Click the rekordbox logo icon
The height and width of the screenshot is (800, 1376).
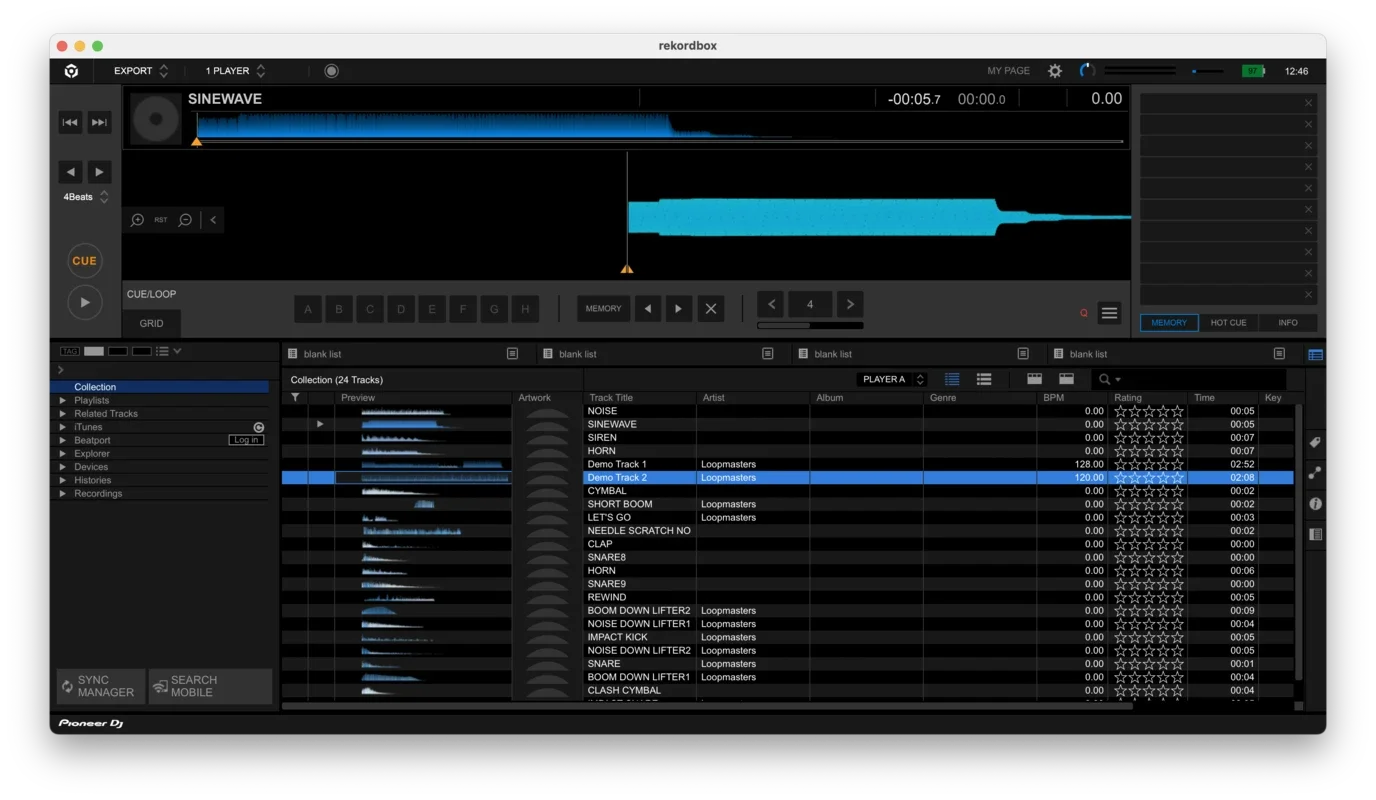(x=71, y=71)
